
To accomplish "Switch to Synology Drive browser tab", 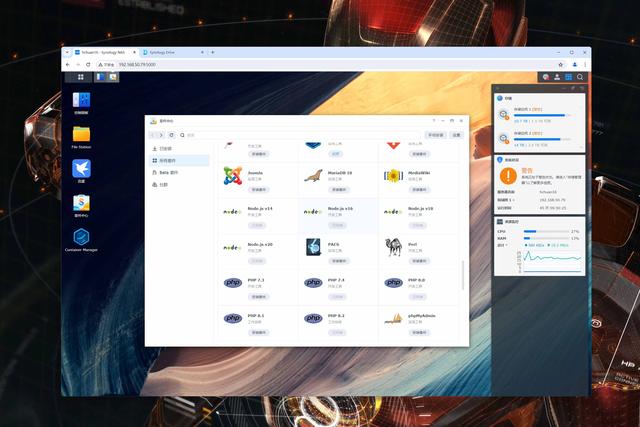I will click(x=172, y=52).
